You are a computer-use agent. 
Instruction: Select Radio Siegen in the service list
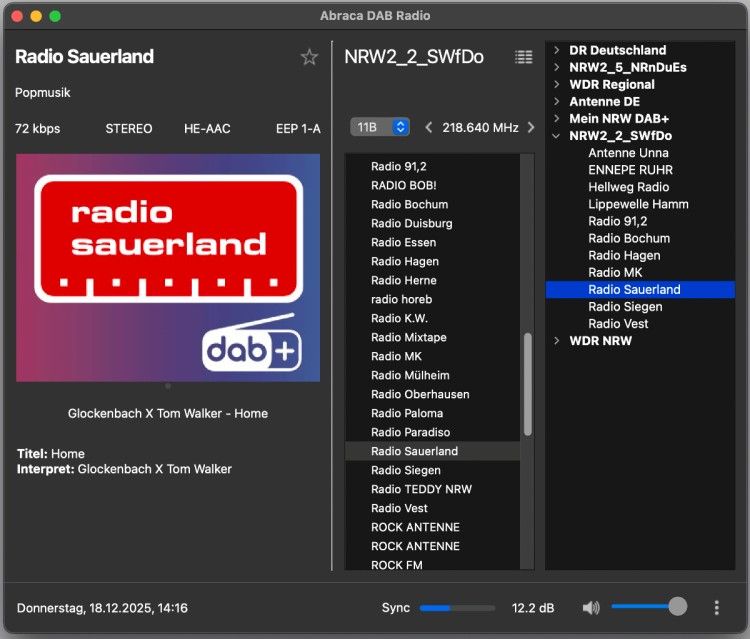[x=405, y=470]
